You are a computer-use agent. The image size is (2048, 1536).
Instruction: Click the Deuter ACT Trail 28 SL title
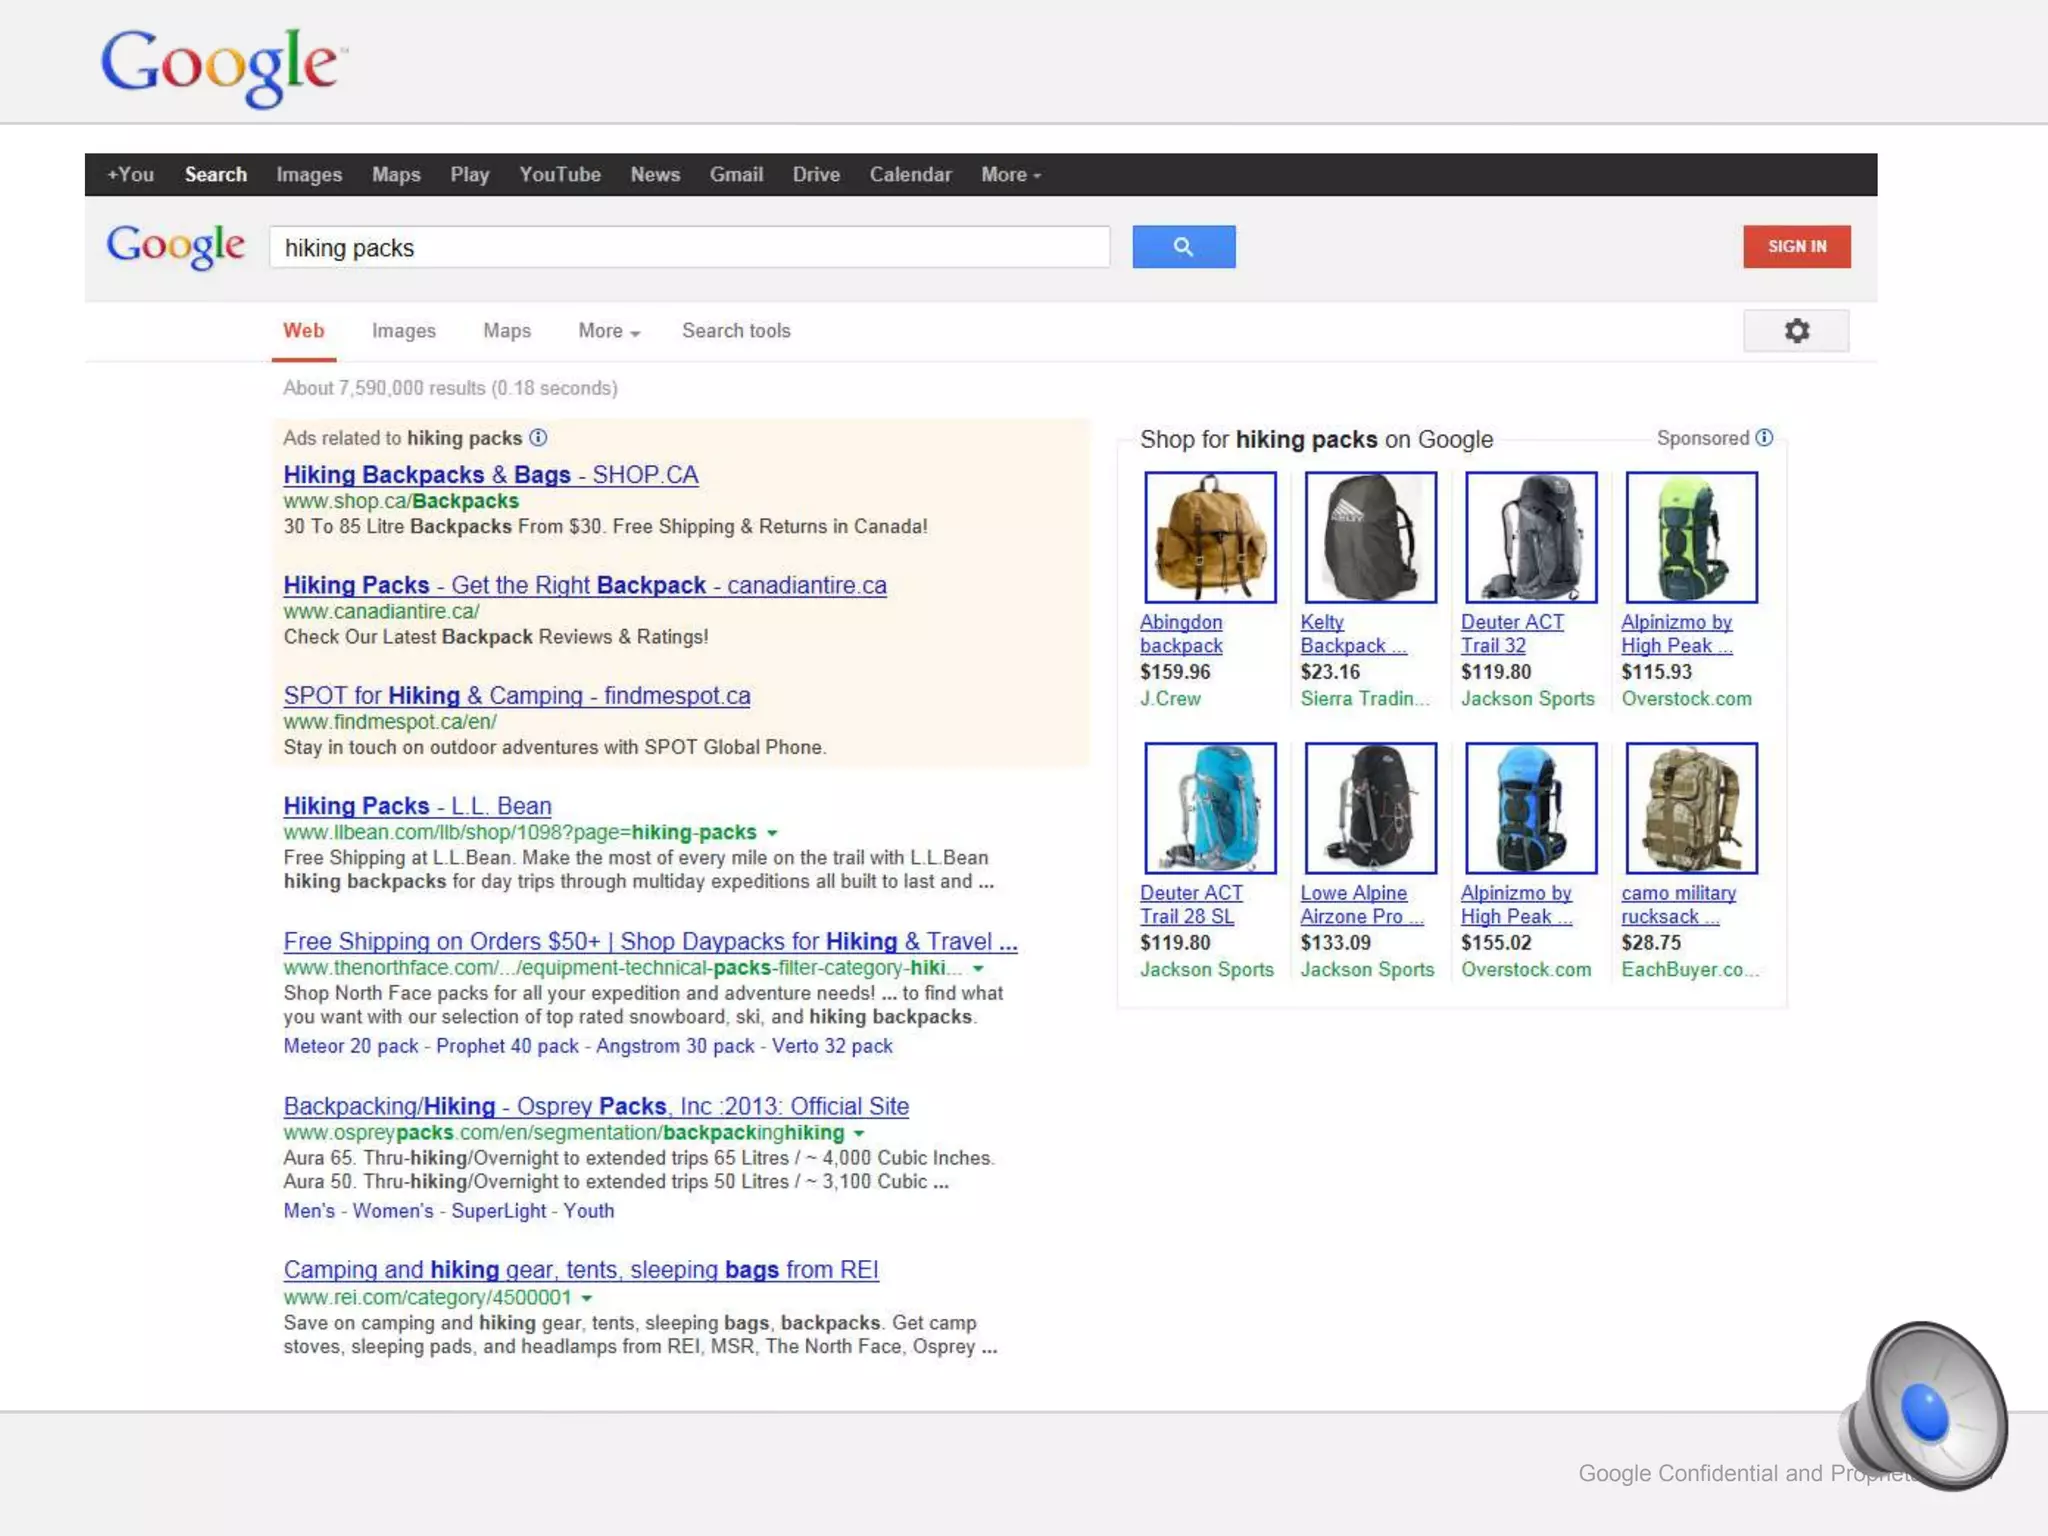coord(1191,905)
